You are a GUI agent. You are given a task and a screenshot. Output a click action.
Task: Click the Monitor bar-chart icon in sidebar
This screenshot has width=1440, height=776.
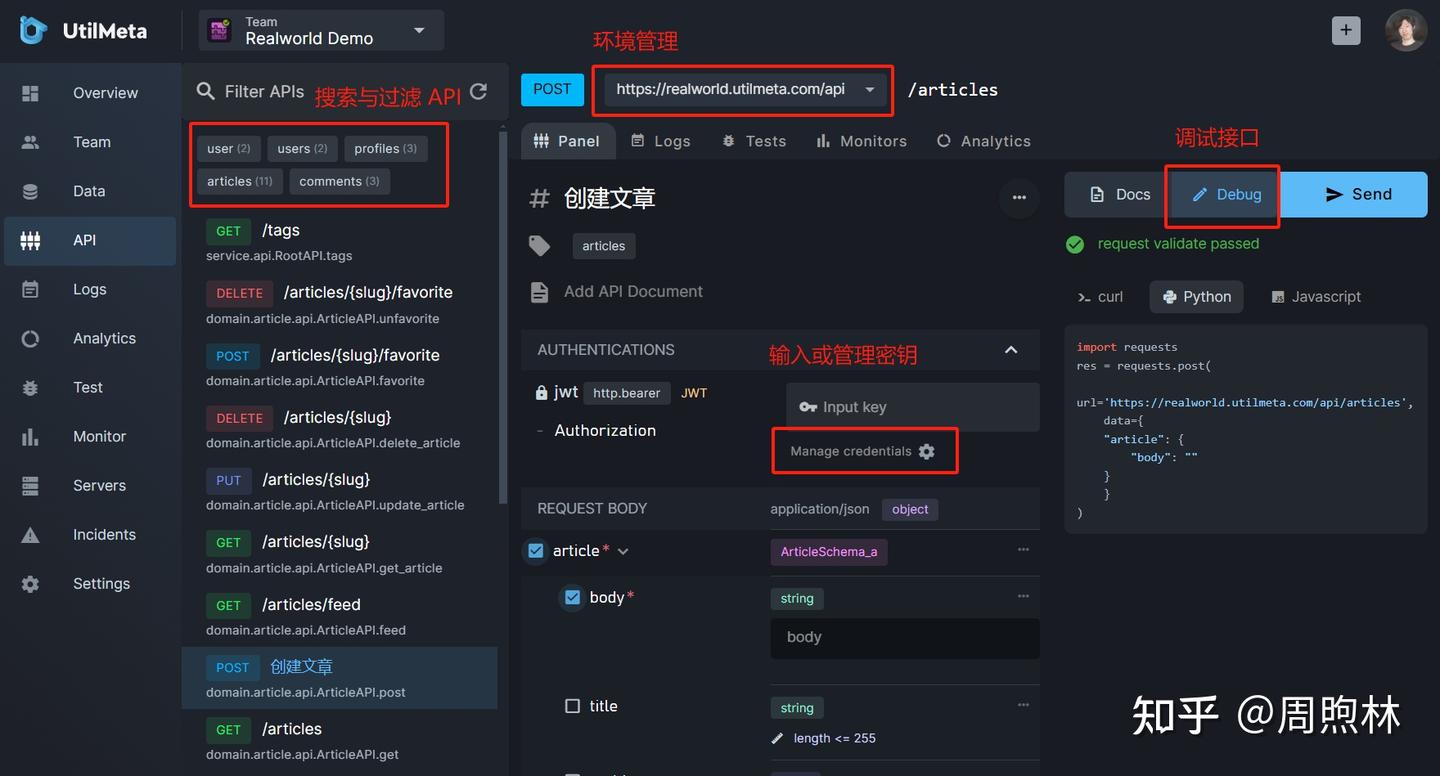[x=31, y=436]
